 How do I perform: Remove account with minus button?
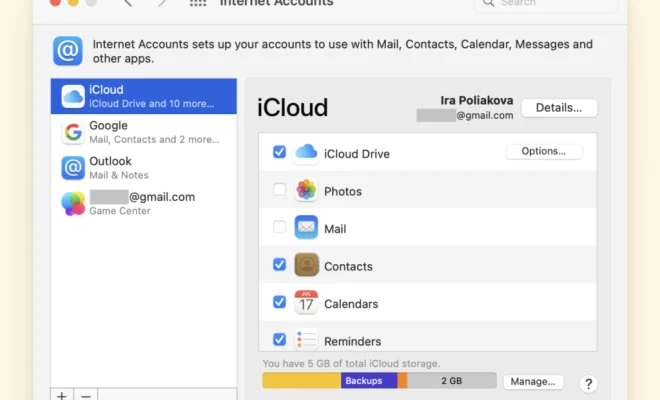pos(86,395)
